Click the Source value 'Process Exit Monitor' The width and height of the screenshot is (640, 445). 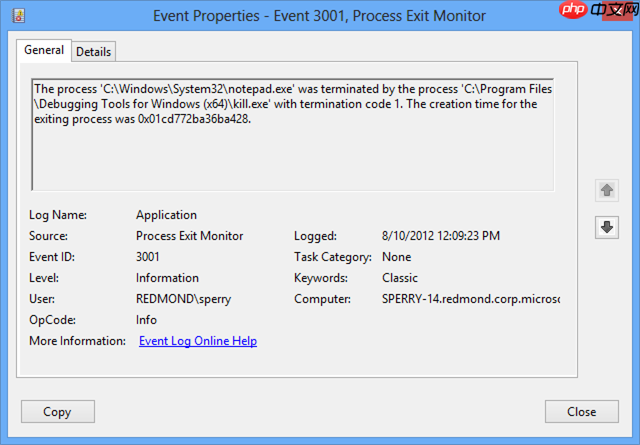189,236
